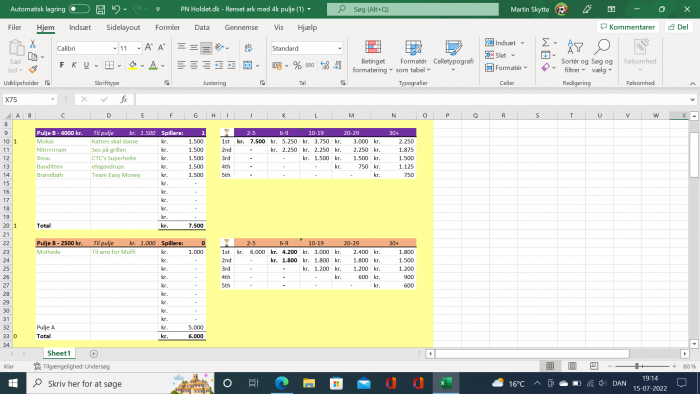Apply thousands separator format

click(x=310, y=65)
